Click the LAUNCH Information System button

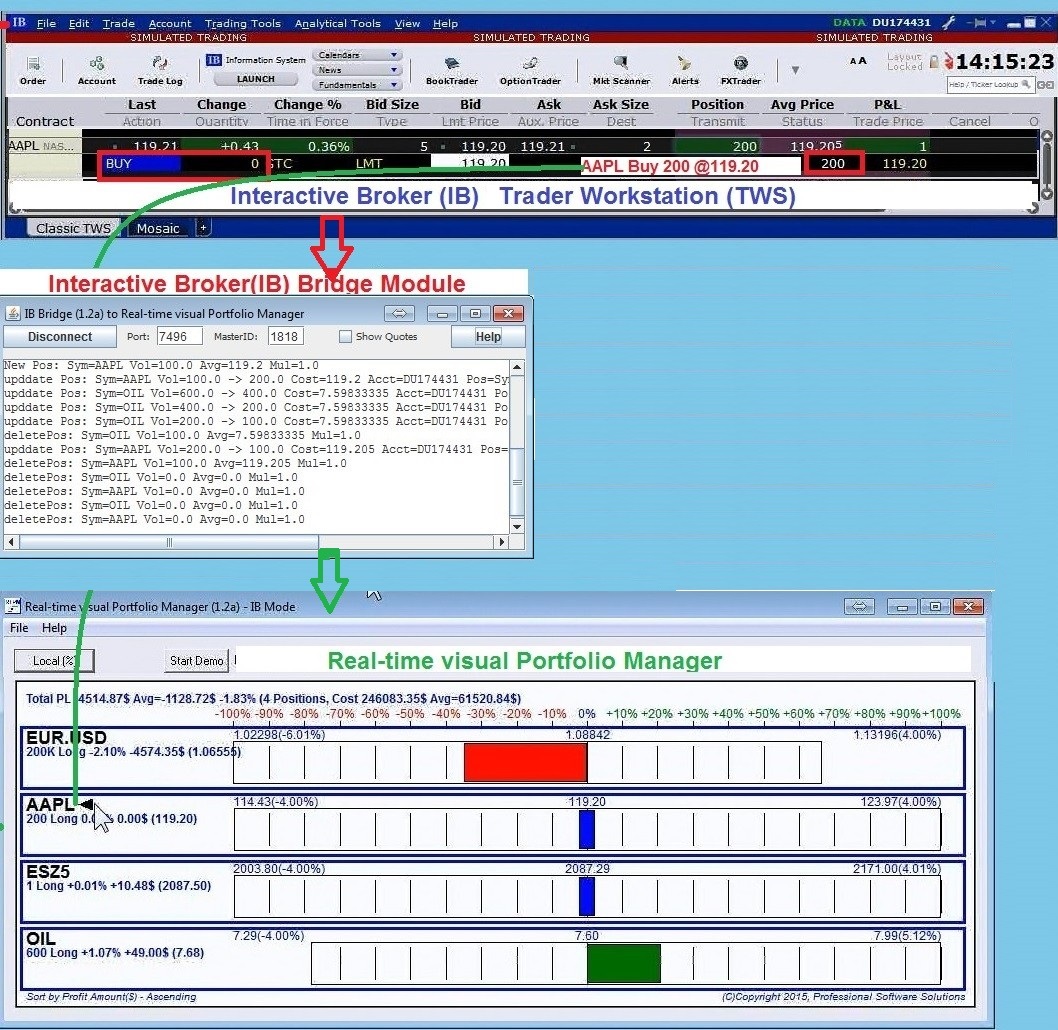[256, 79]
